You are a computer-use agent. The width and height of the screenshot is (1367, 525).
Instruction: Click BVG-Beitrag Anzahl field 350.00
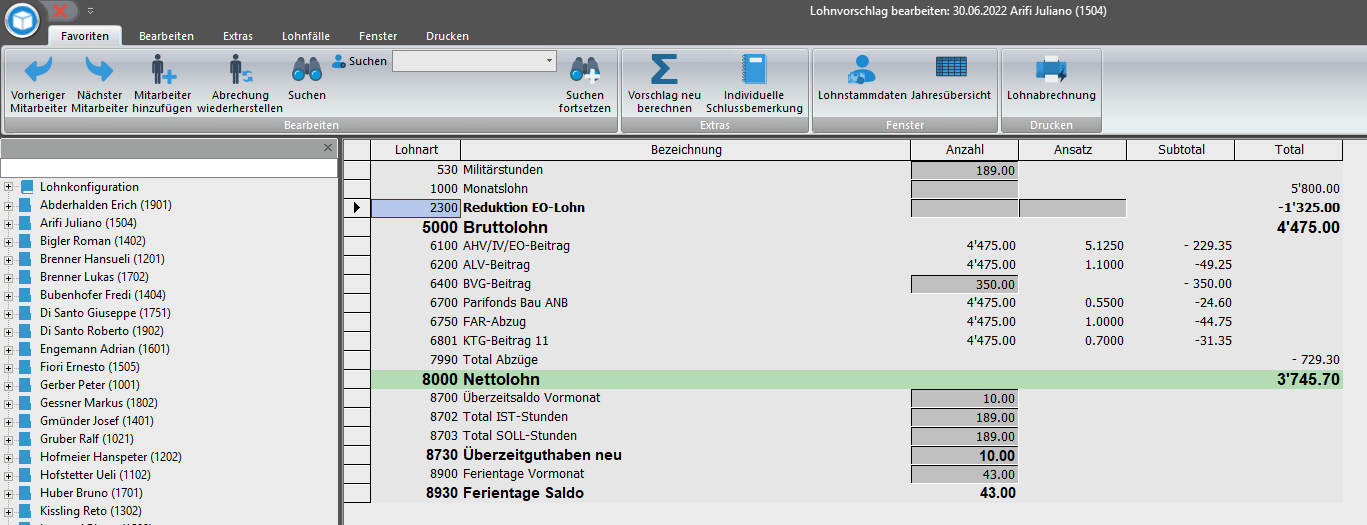[964, 284]
